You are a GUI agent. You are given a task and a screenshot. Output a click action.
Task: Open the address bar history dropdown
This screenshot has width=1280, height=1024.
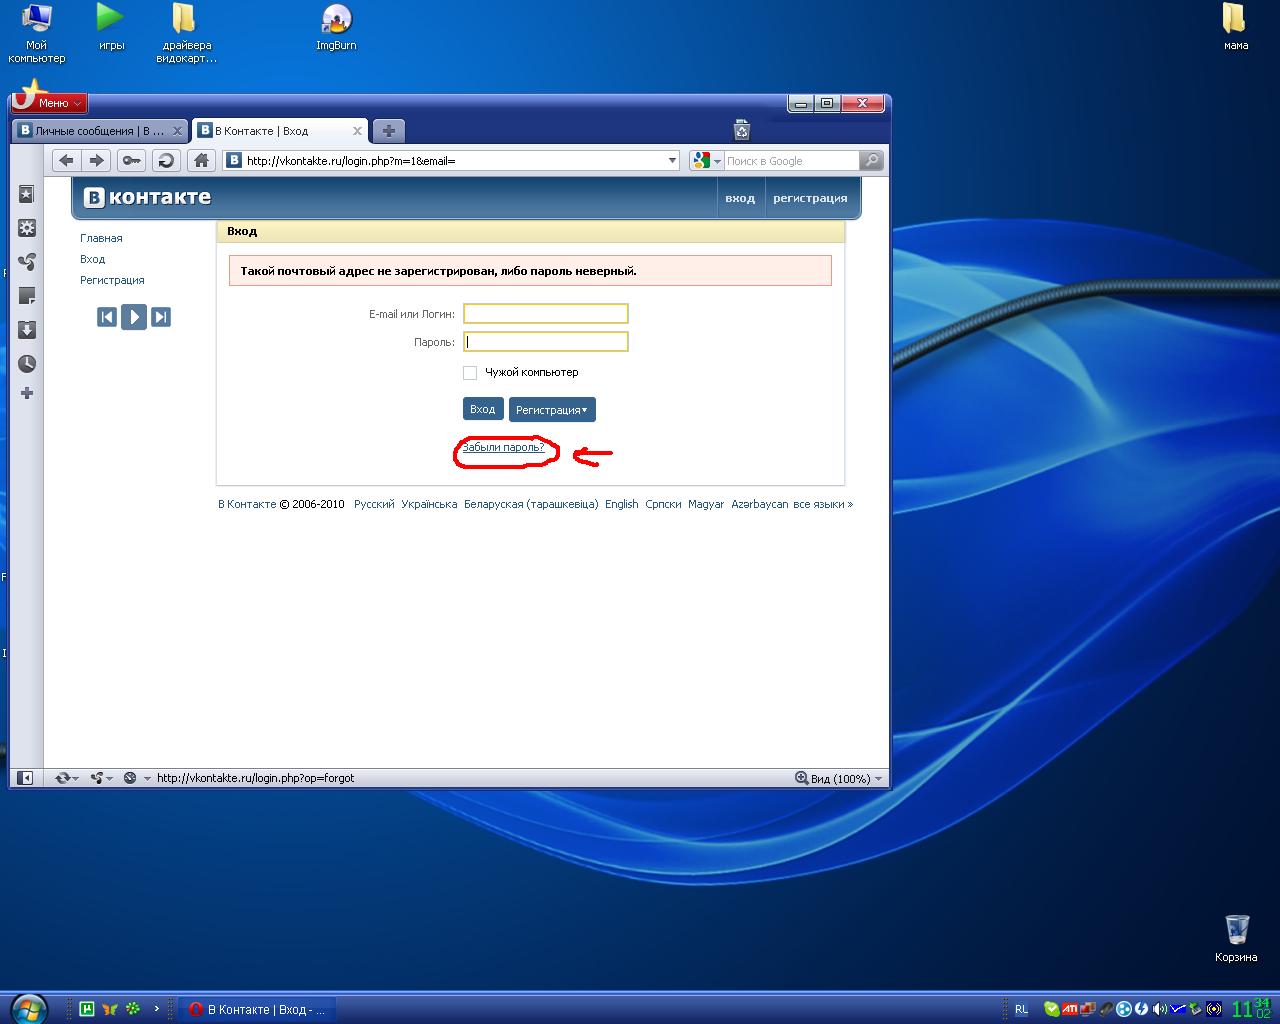click(x=672, y=160)
